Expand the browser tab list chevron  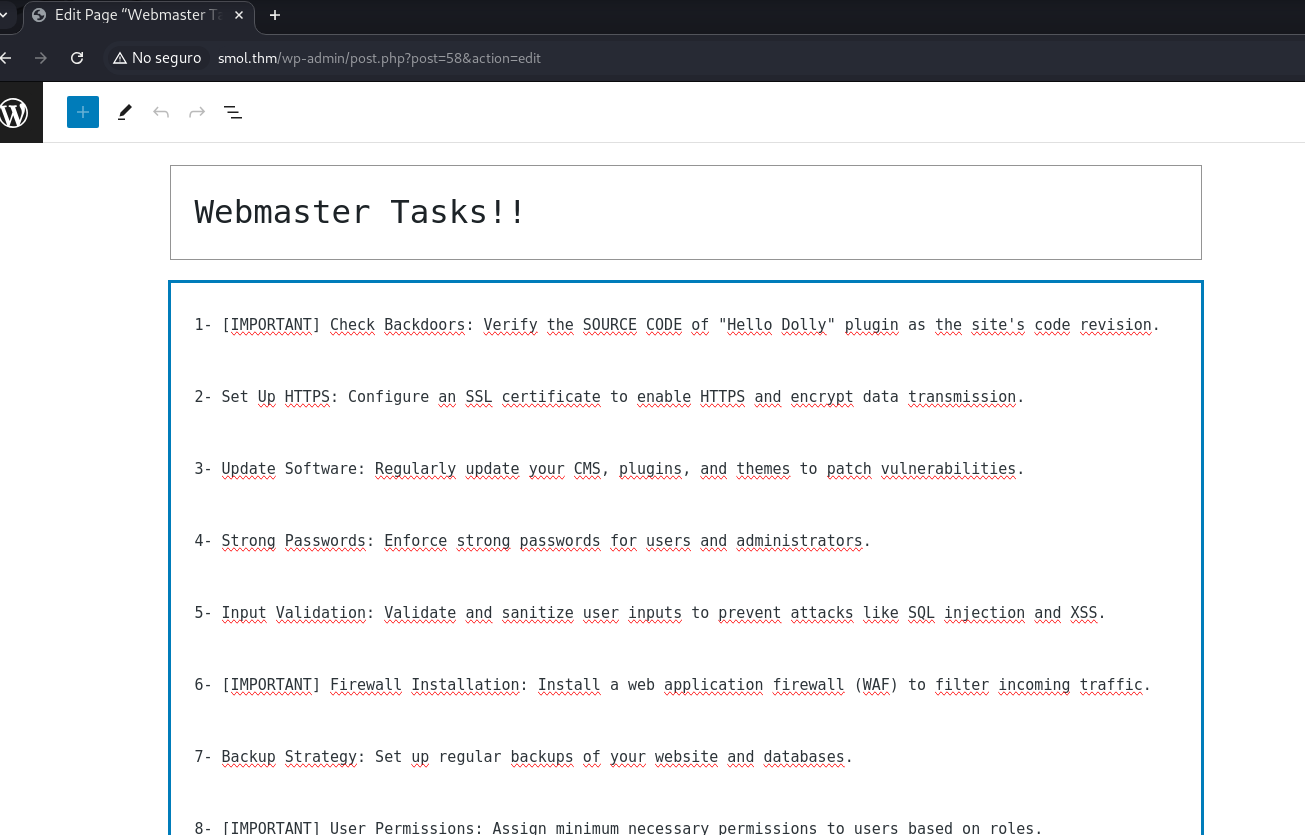(x=5, y=15)
